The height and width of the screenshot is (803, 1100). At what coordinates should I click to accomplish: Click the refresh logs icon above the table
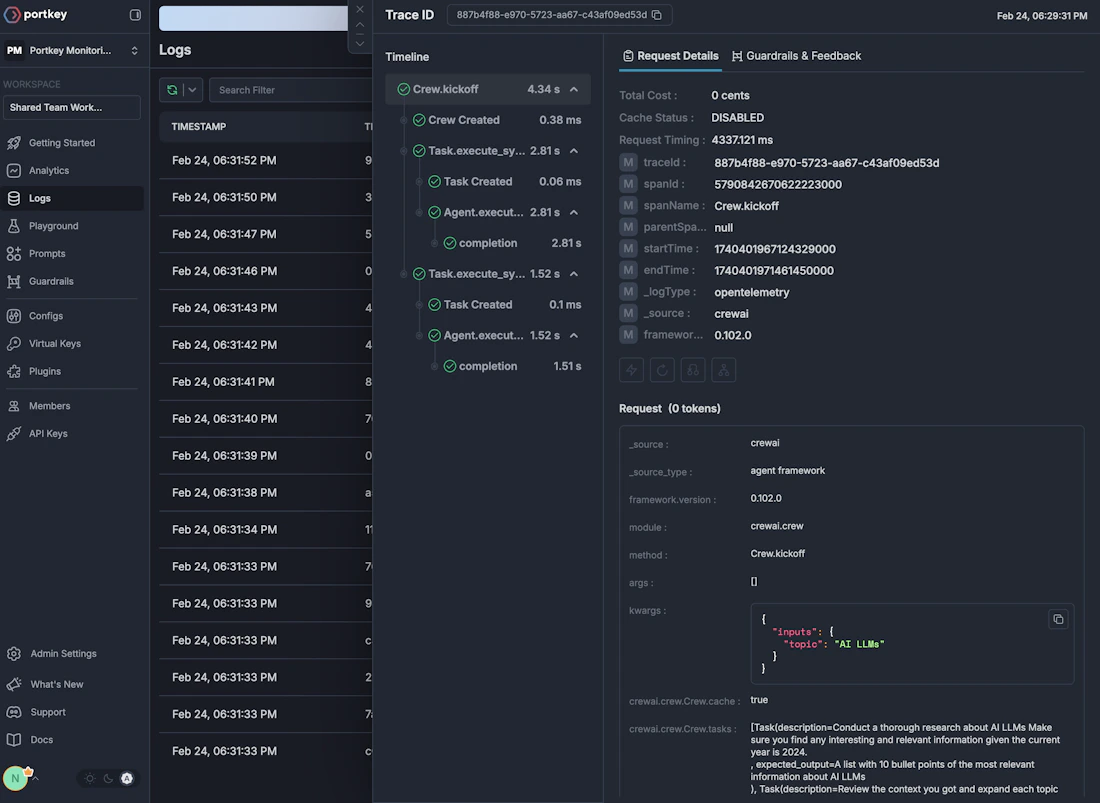coord(173,89)
